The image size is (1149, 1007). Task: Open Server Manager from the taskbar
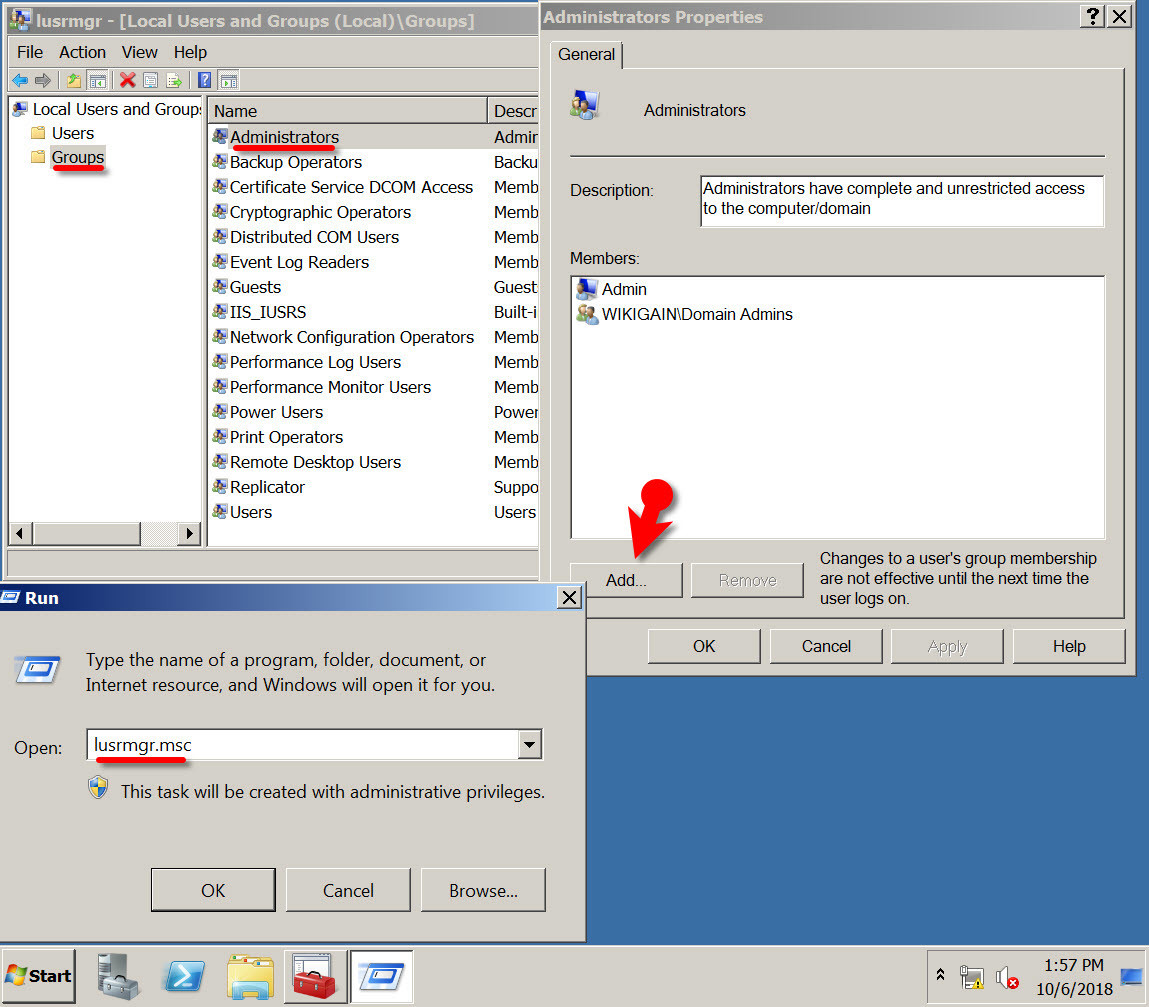[117, 976]
